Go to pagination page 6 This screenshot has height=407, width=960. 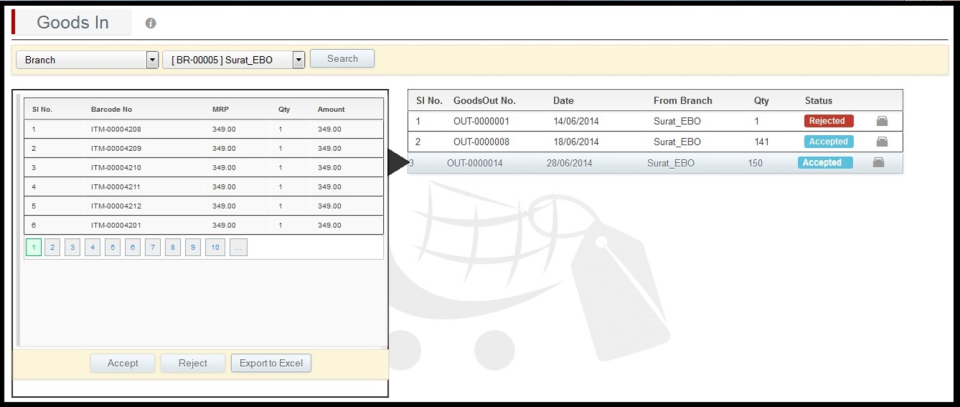pos(133,247)
